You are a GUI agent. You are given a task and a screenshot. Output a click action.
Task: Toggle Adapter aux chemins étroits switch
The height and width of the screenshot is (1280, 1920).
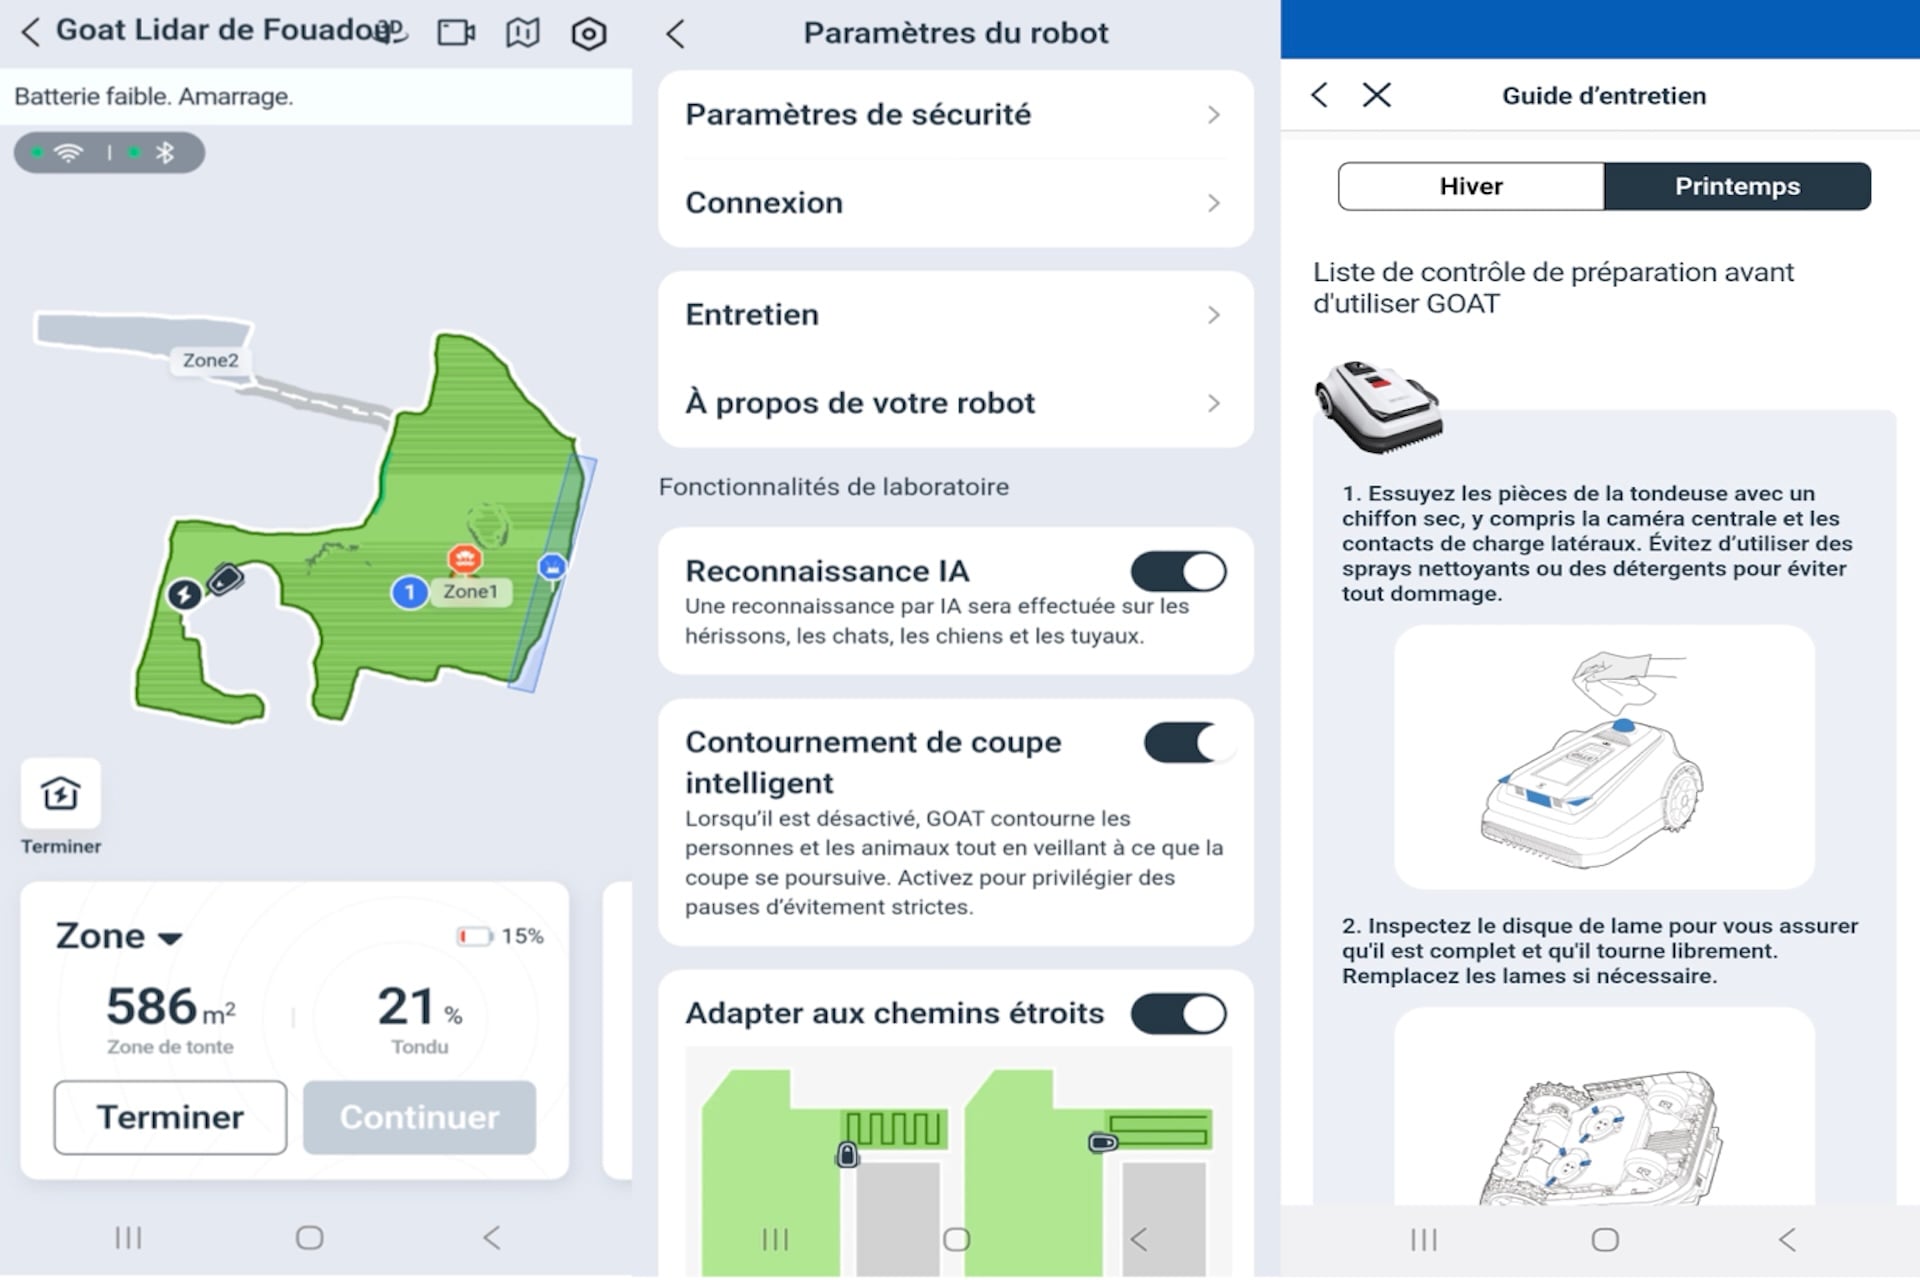pyautogui.click(x=1179, y=1014)
